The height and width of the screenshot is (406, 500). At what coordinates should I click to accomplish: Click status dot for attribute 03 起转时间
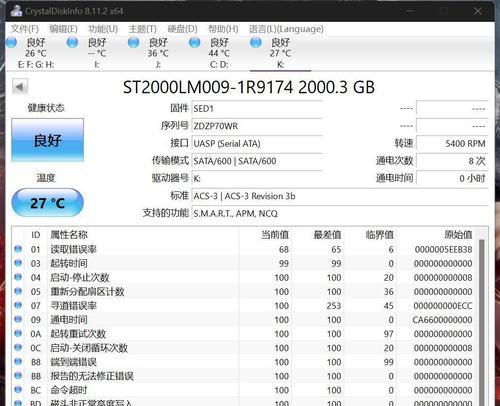tap(18, 263)
